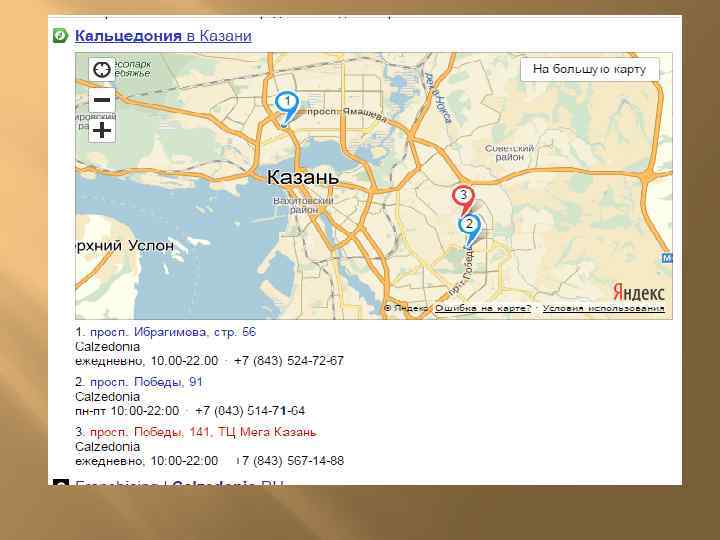Click the На большую карту button
Image resolution: width=720 pixels, height=540 pixels.
click(x=590, y=69)
